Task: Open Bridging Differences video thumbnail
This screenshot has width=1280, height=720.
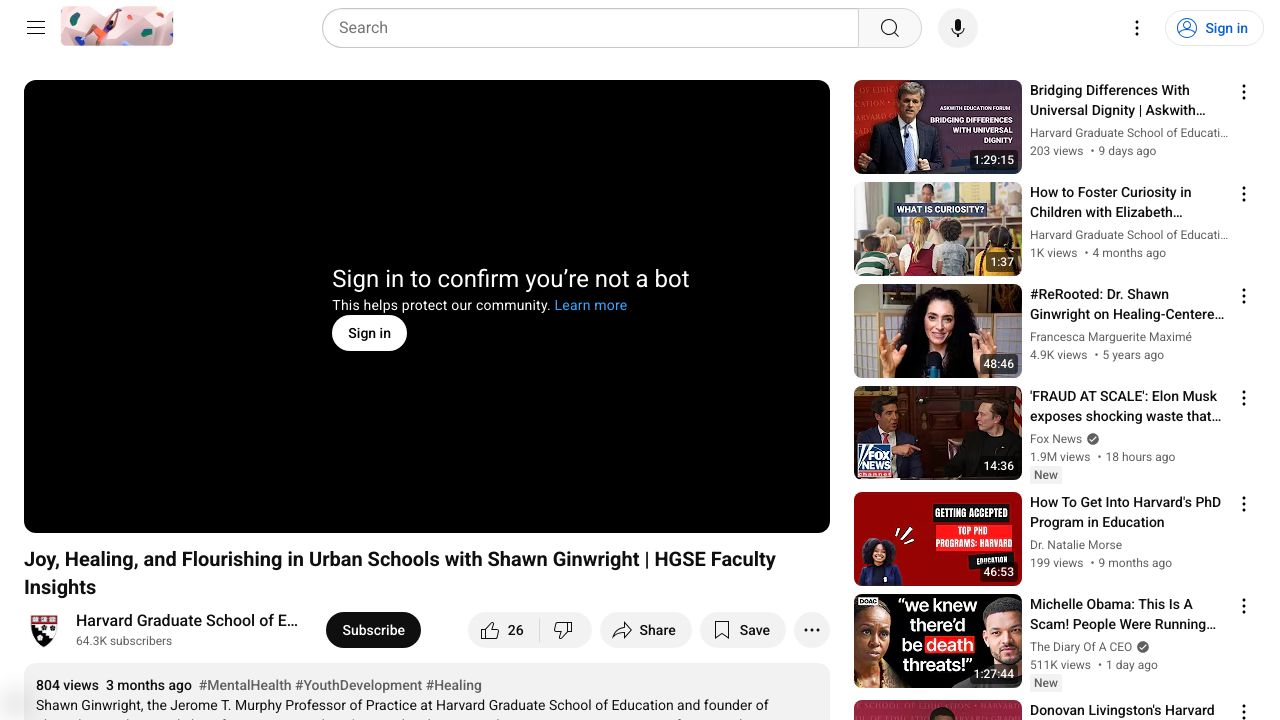Action: pos(938,127)
